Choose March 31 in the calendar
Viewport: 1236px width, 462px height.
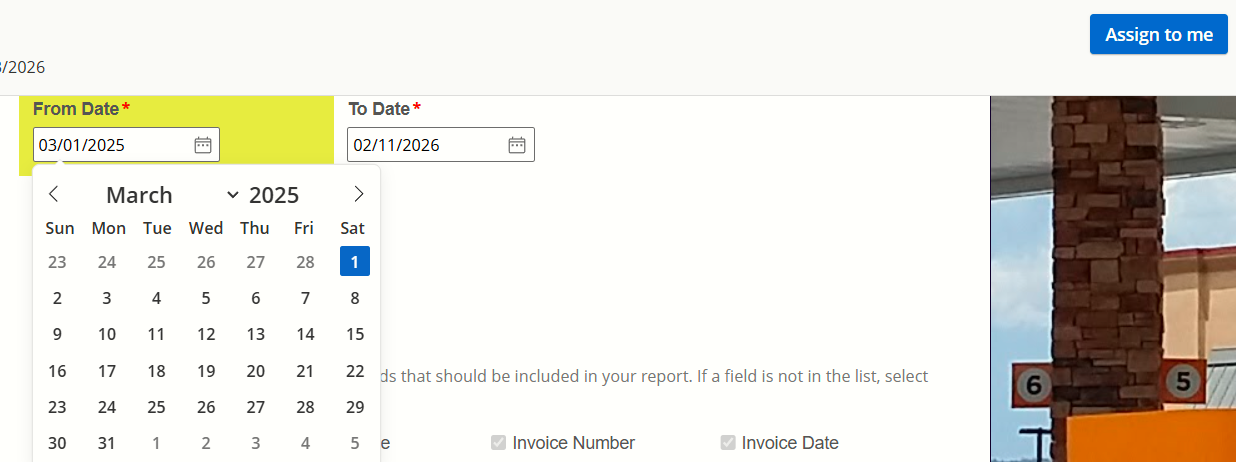pyautogui.click(x=107, y=443)
